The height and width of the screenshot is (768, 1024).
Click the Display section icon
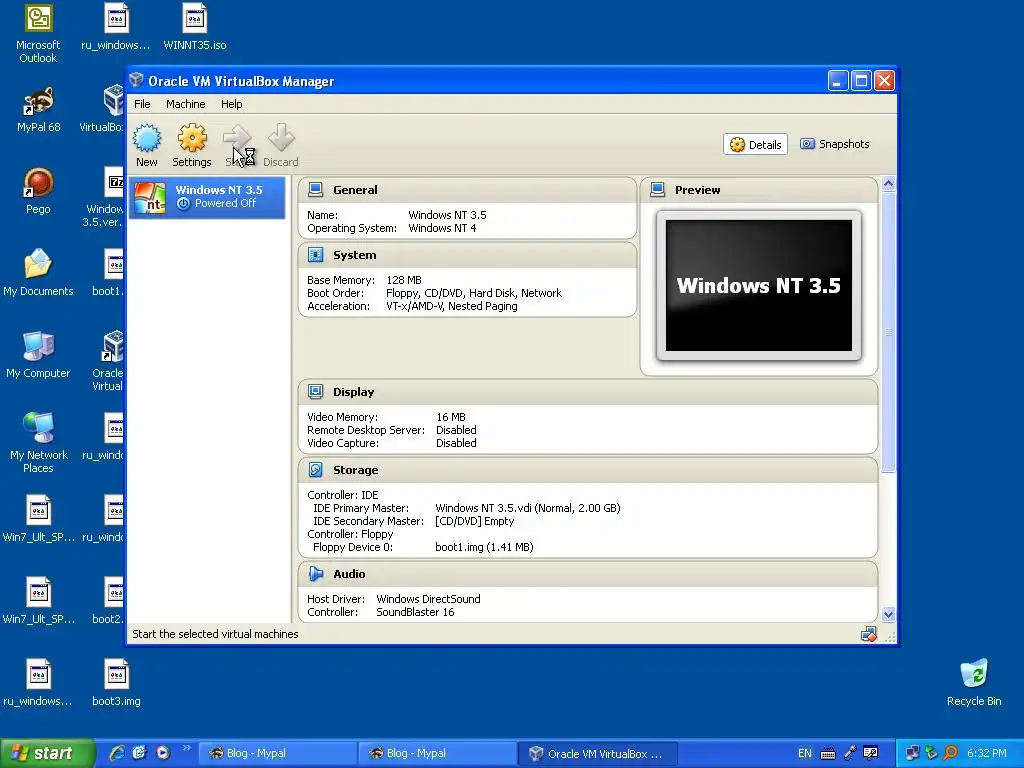[315, 392]
